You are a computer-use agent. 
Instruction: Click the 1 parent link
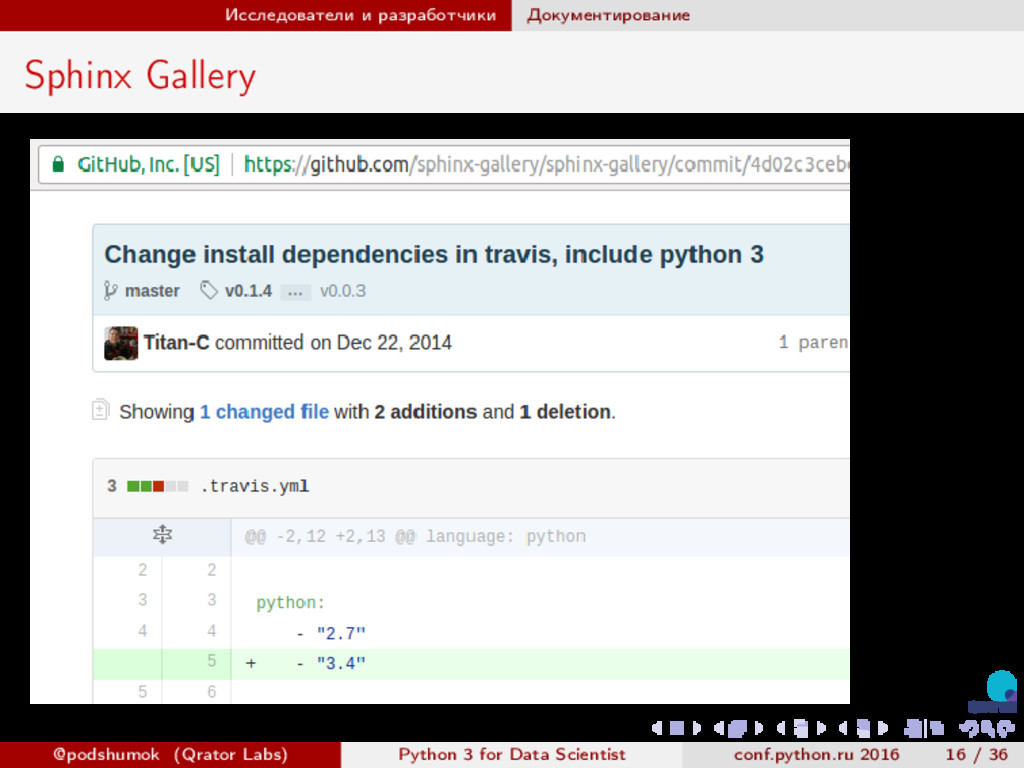point(814,342)
